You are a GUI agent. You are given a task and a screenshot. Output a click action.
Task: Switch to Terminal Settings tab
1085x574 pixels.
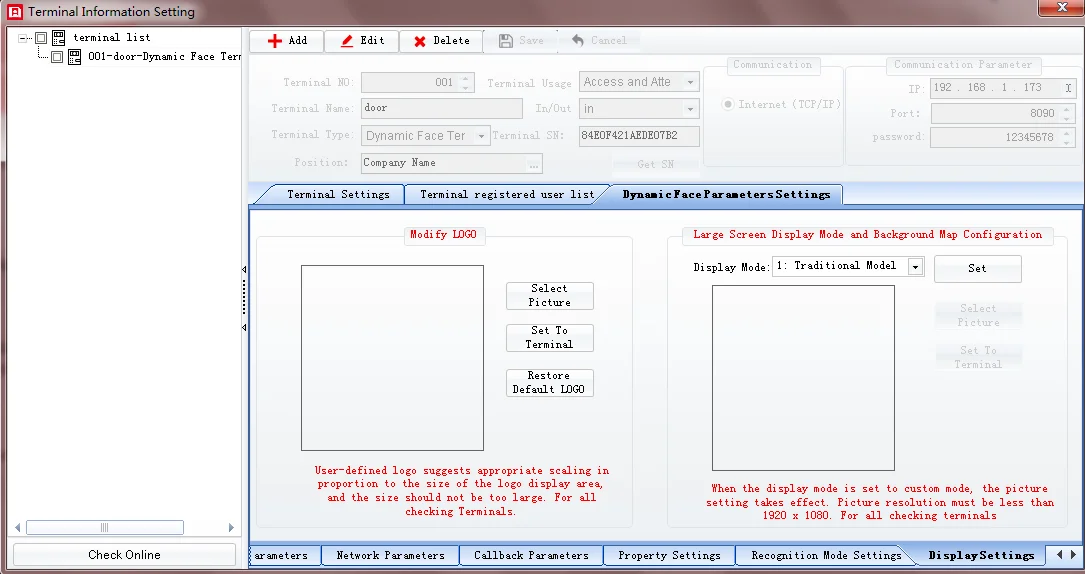click(x=338, y=194)
